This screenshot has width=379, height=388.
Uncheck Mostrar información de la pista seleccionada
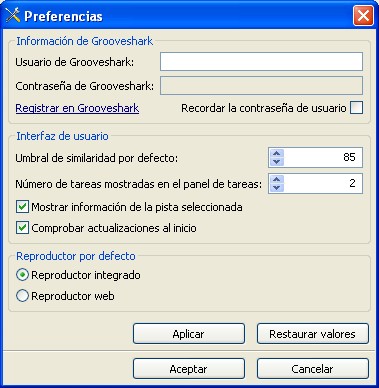22,207
